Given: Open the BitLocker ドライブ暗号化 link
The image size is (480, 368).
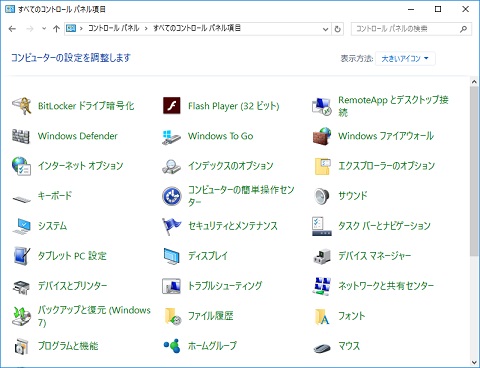Looking at the screenshot, I should click(86, 106).
